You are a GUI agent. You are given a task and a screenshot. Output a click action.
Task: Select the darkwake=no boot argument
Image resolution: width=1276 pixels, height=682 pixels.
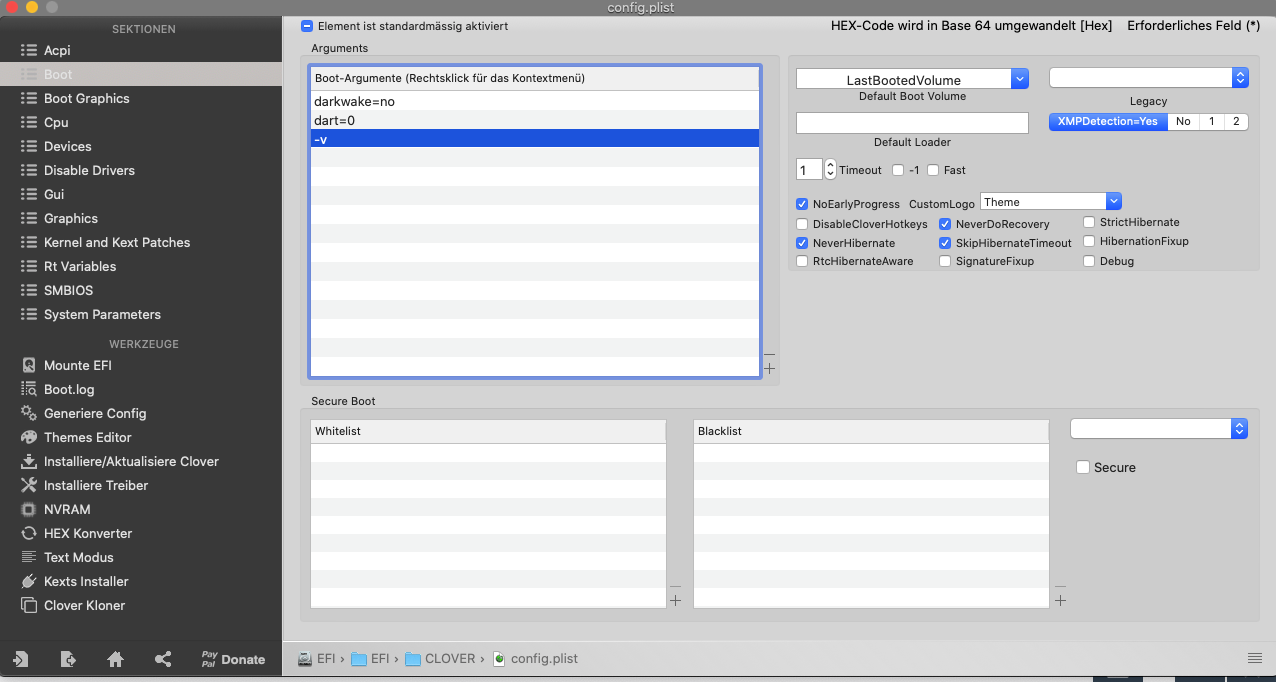535,101
